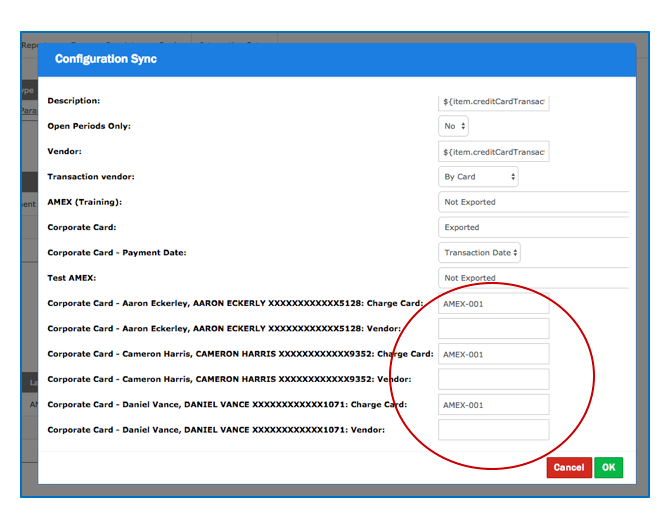
Task: Select the Corporate Card Exported field
Action: pos(532,227)
